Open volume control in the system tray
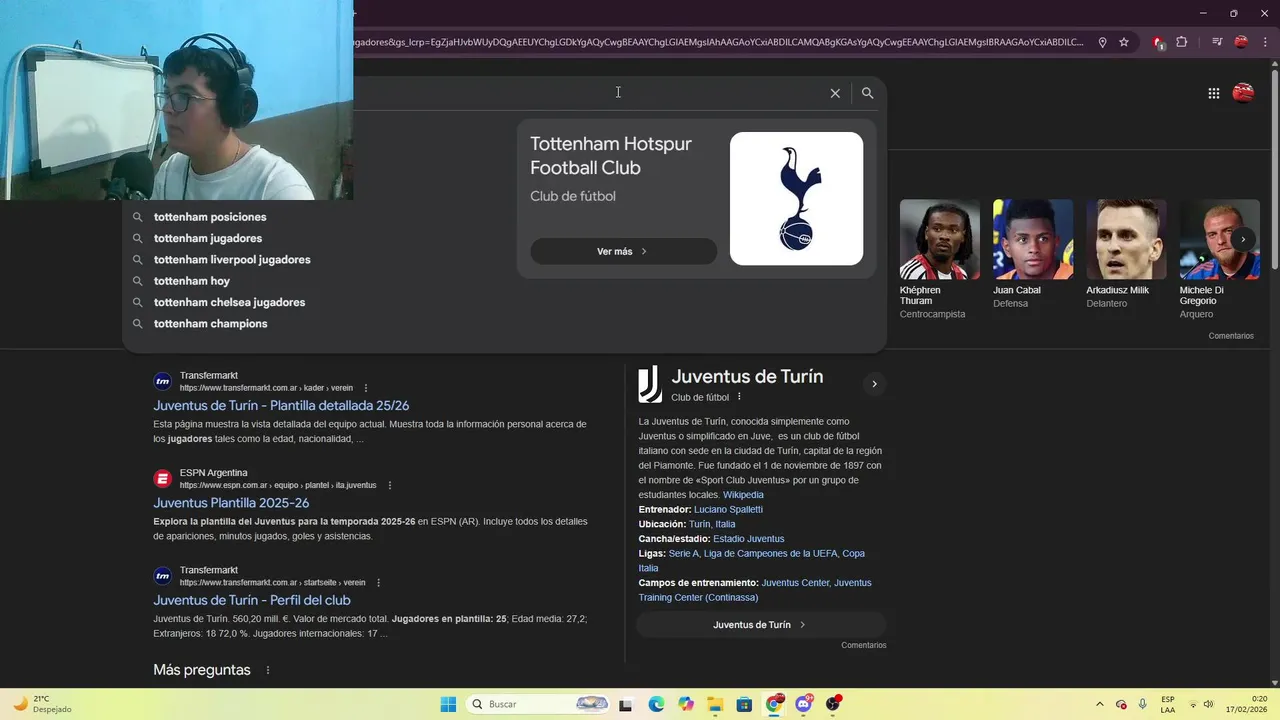Screen dimensions: 1280x720 click(1209, 704)
